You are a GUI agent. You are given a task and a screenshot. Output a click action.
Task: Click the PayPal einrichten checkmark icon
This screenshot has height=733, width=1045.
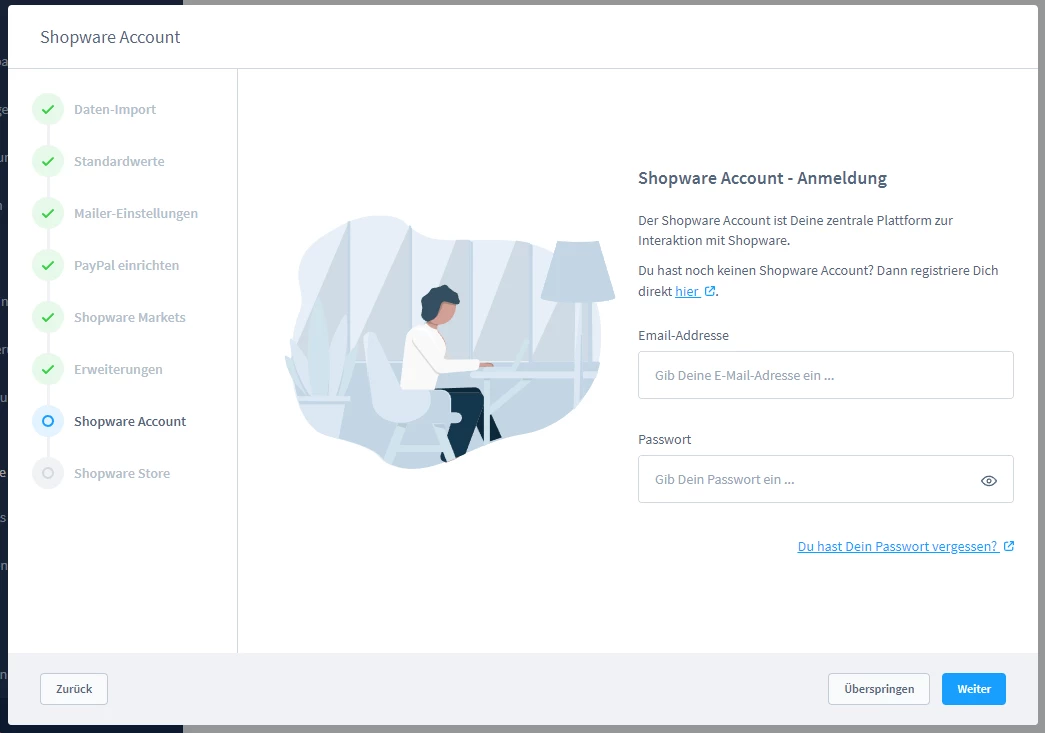tap(48, 266)
